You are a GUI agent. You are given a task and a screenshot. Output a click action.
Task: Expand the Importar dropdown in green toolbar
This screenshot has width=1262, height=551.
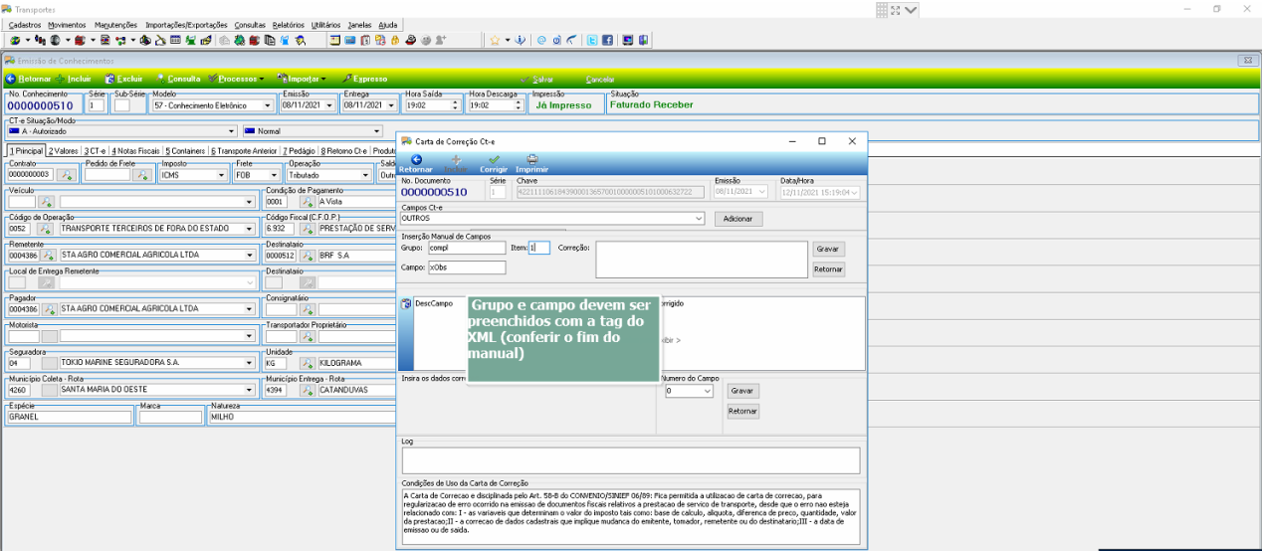point(322,79)
